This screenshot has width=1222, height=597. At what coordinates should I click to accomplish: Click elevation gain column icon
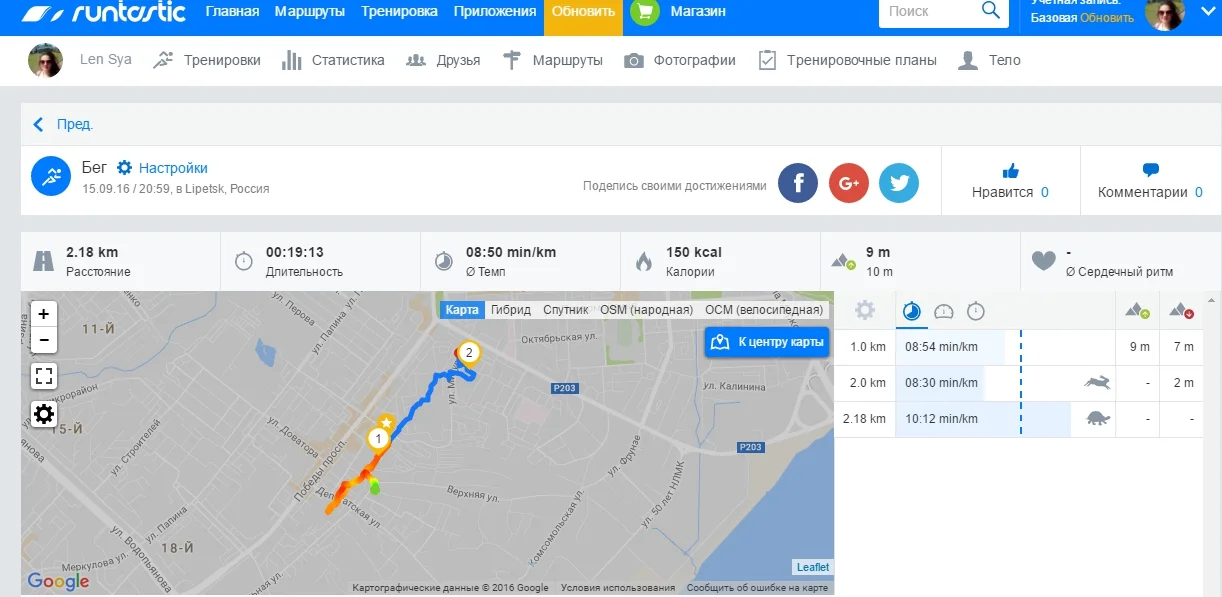point(1137,311)
